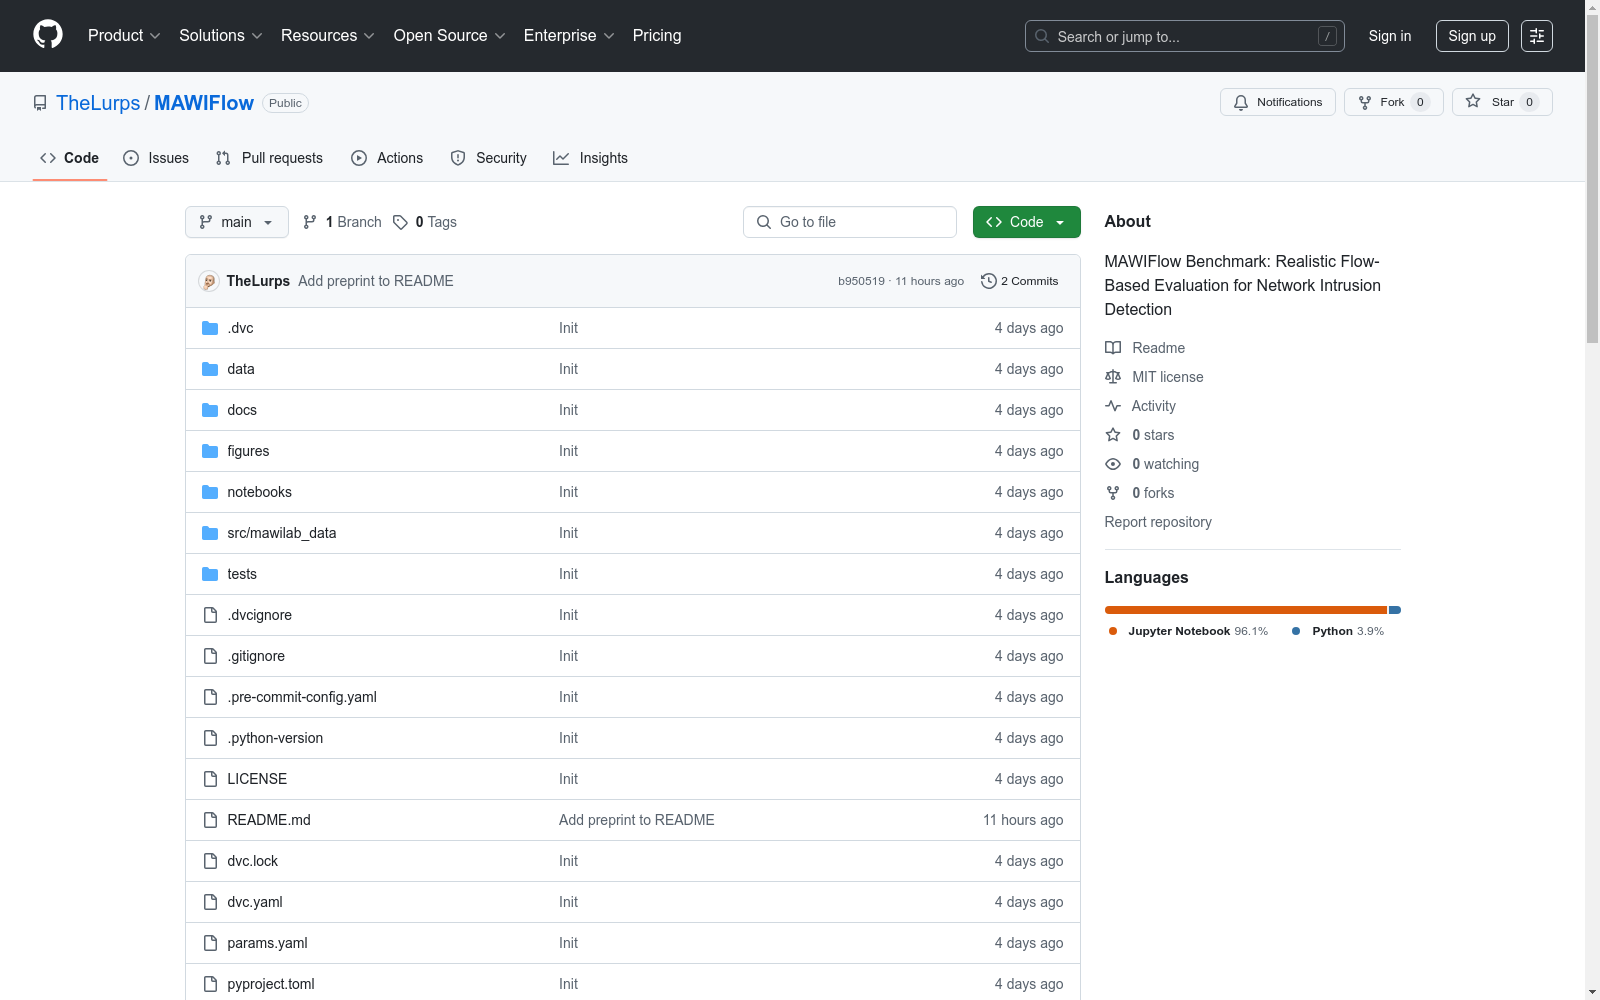This screenshot has width=1600, height=1000.
Task: Open the pyproject.toml file
Action: coord(271,984)
